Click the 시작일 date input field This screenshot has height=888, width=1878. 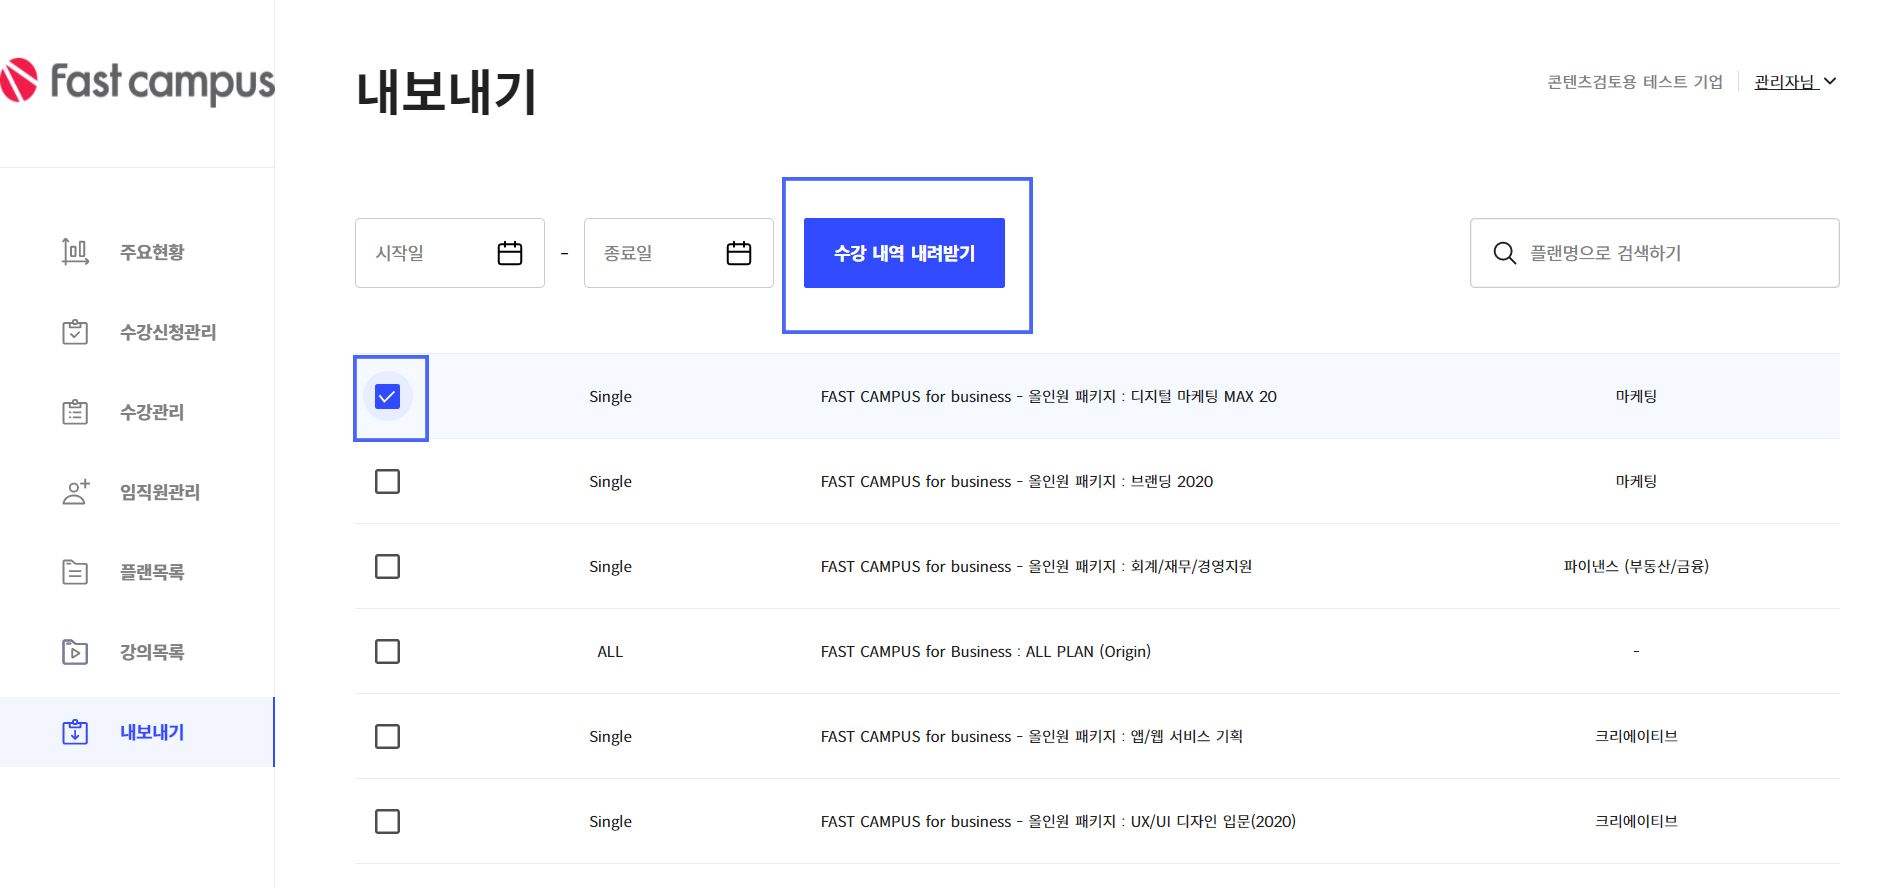tap(450, 253)
